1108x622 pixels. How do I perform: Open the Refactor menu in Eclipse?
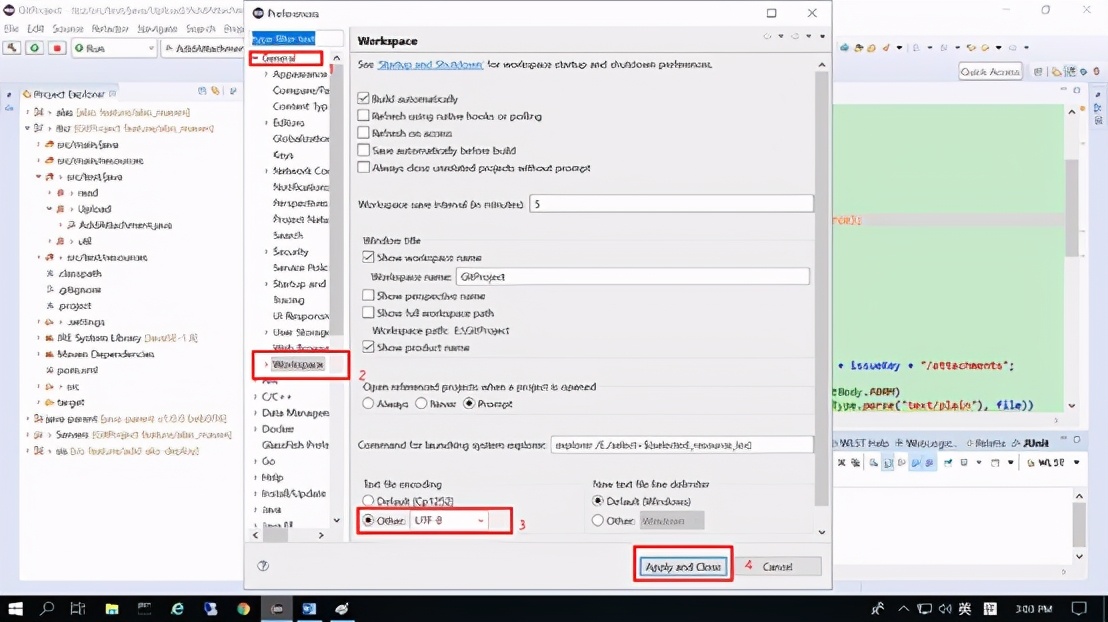(110, 29)
